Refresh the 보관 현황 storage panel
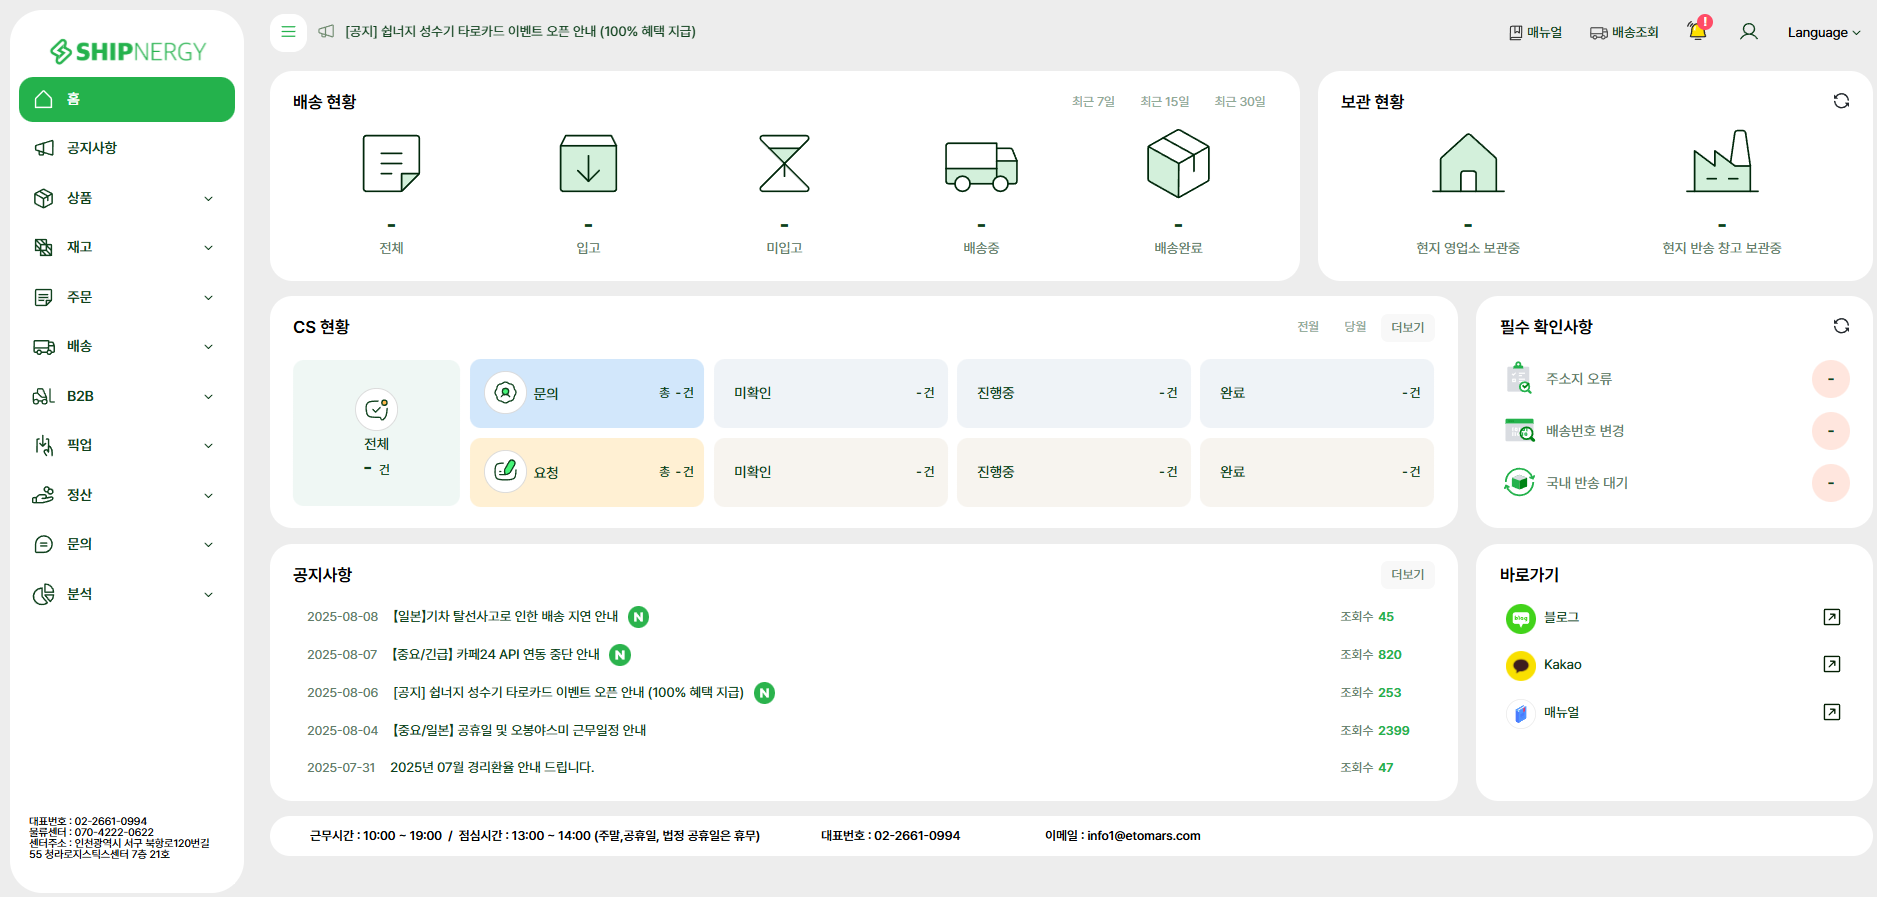Screen dimensions: 1877x897 click(x=1840, y=101)
